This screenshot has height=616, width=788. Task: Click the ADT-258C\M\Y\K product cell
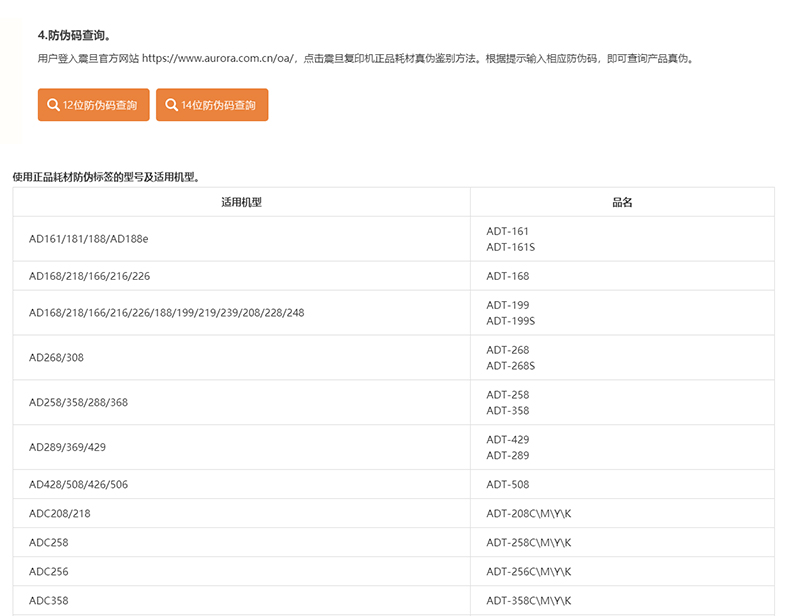529,543
